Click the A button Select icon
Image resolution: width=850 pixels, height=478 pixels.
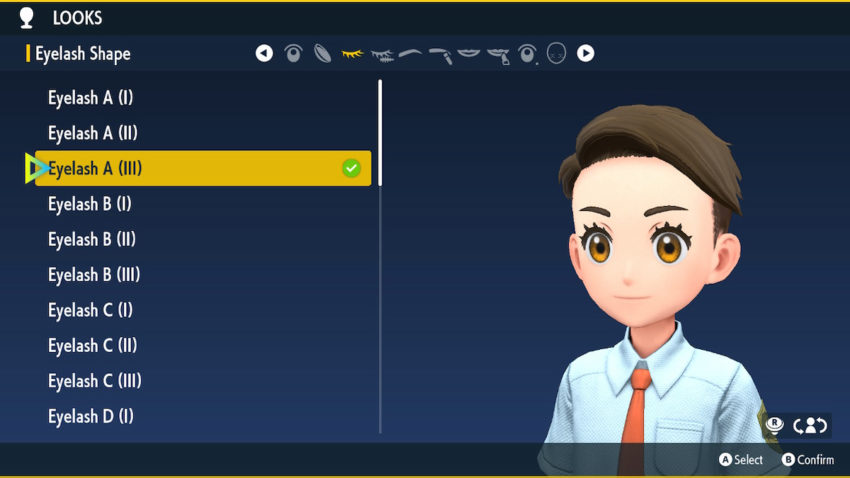[725, 460]
